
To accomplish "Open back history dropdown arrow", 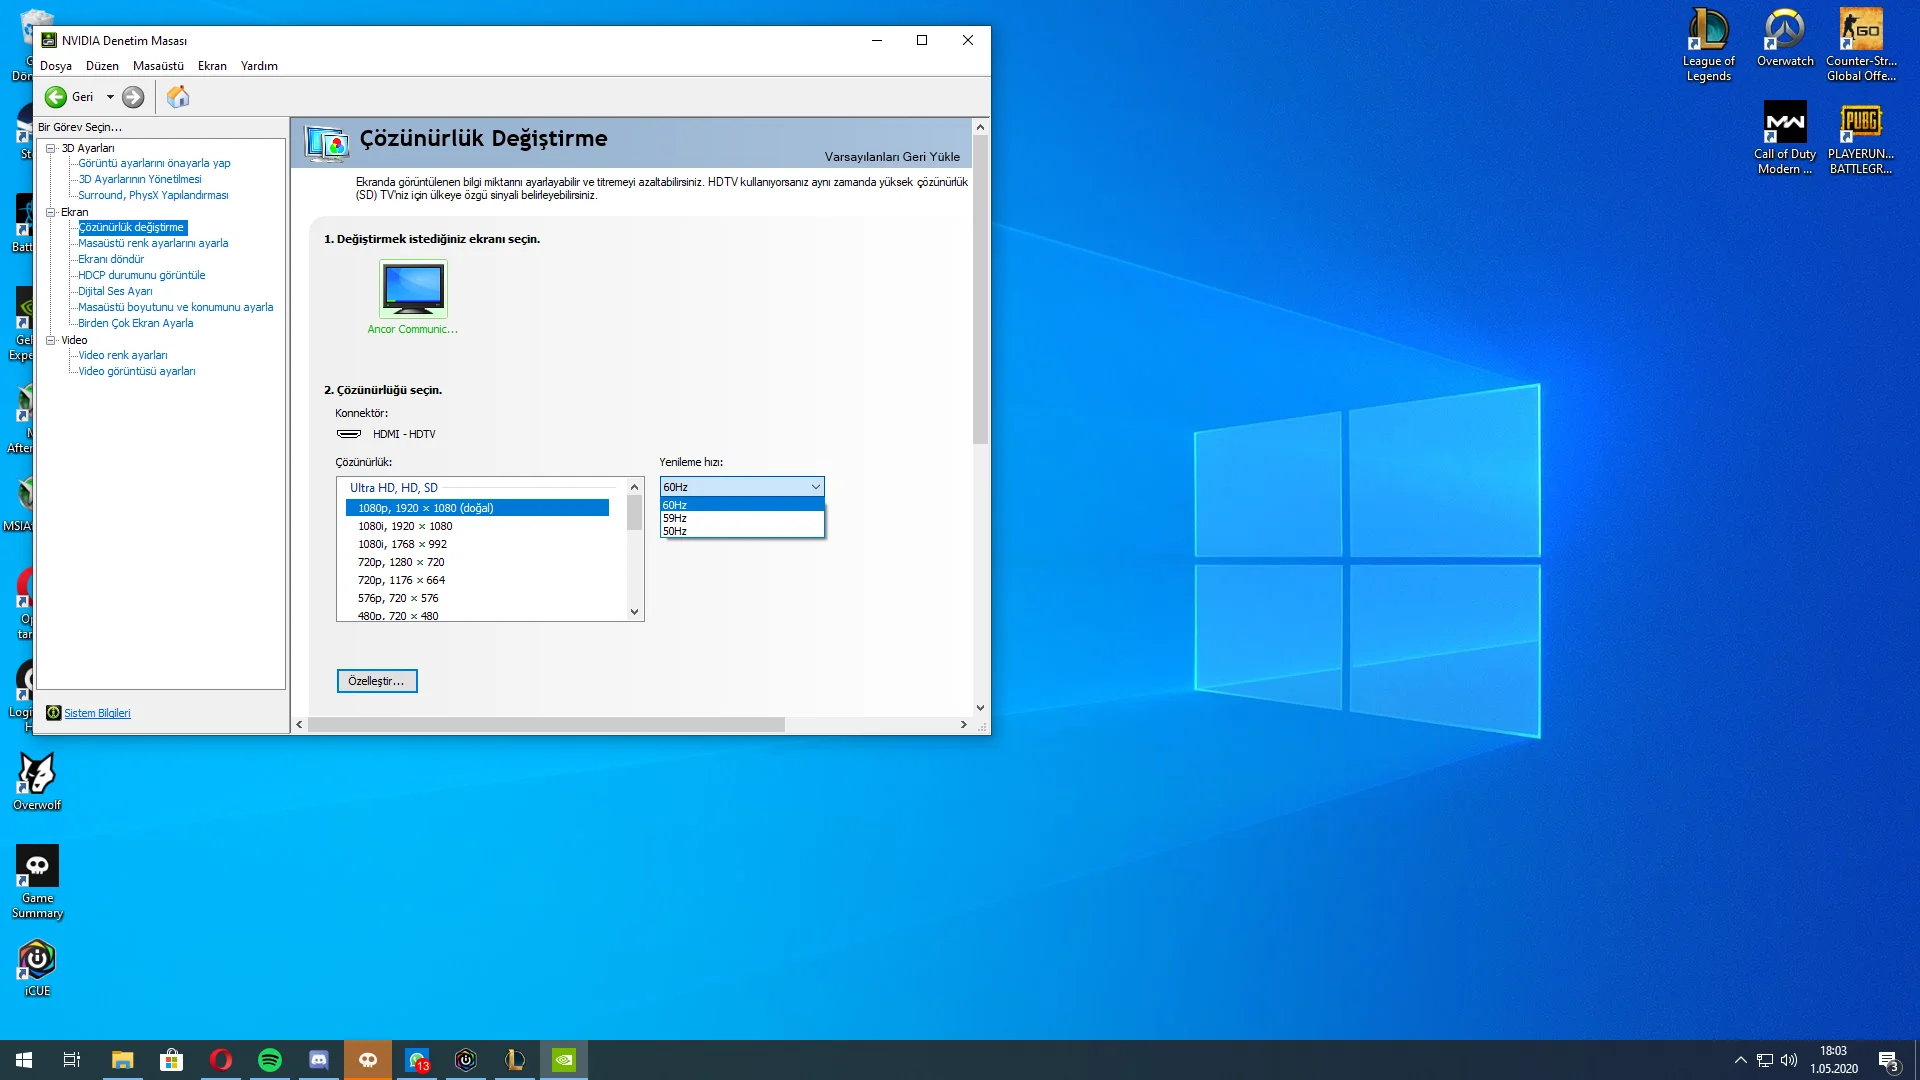I will pos(110,97).
